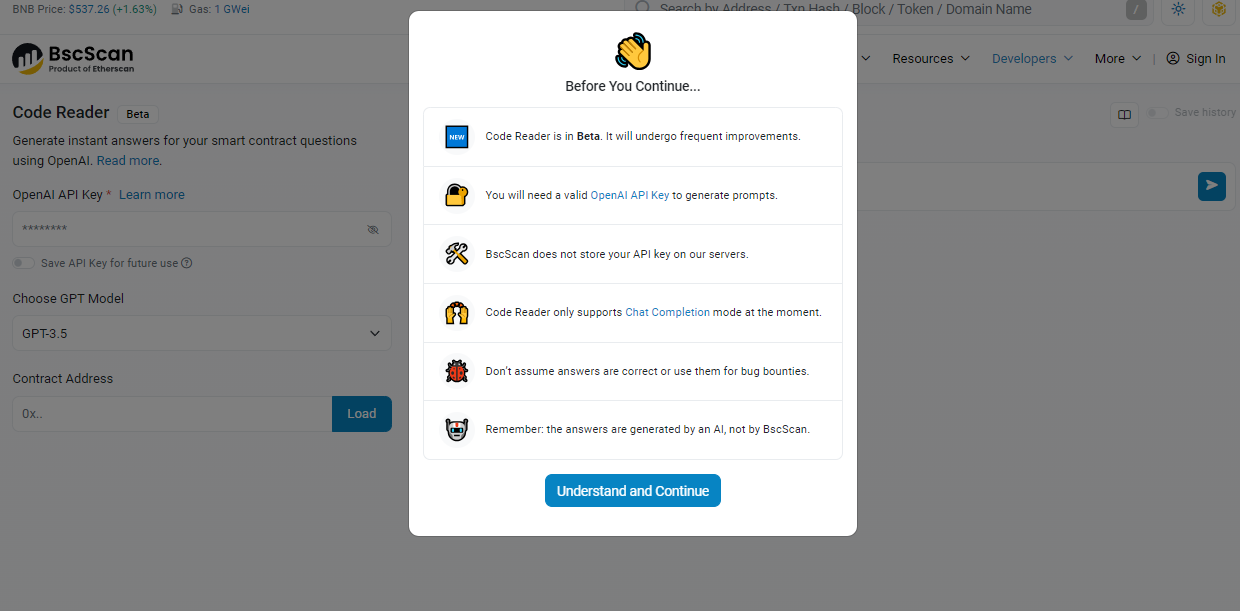Focus the search by address field
The image size is (1240, 611).
click(x=886, y=9)
